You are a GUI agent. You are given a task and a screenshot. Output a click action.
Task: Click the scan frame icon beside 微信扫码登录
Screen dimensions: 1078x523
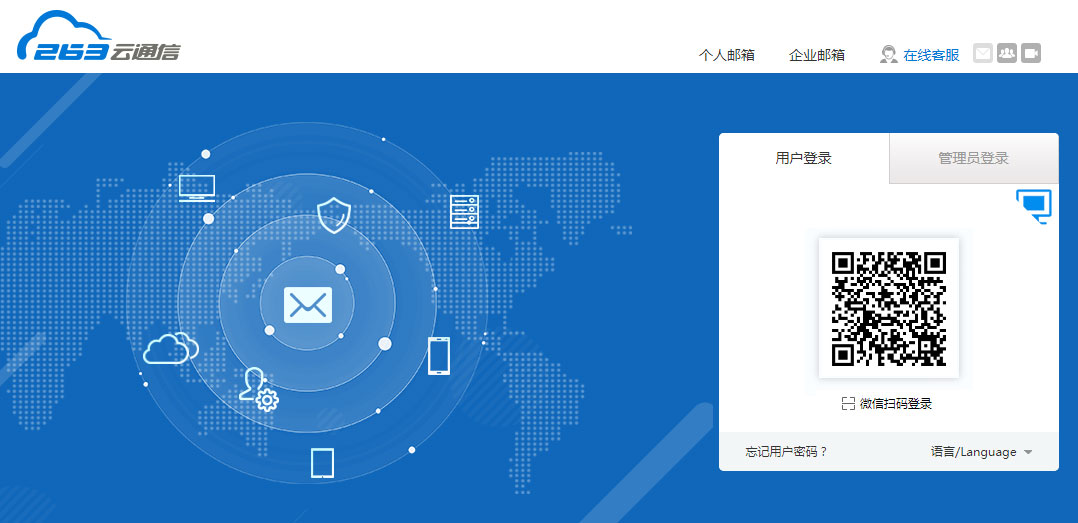pos(848,403)
